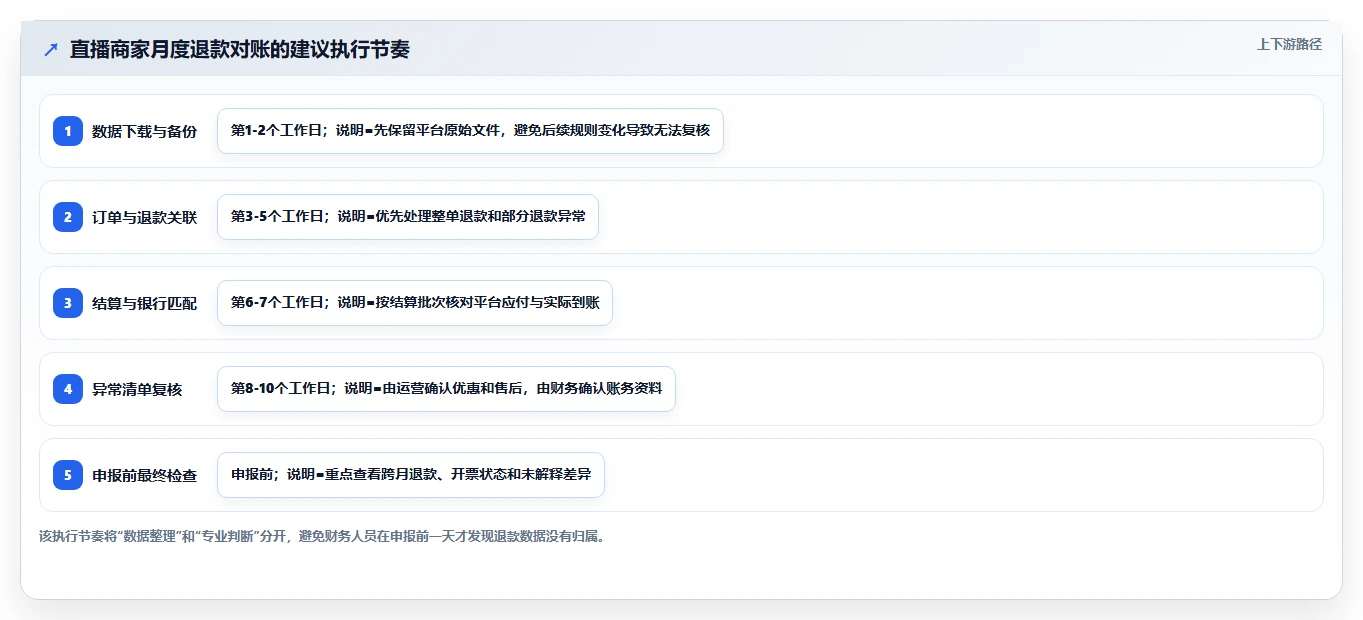
Task: Click the 异常清单复核 step label
Action: tap(137, 389)
